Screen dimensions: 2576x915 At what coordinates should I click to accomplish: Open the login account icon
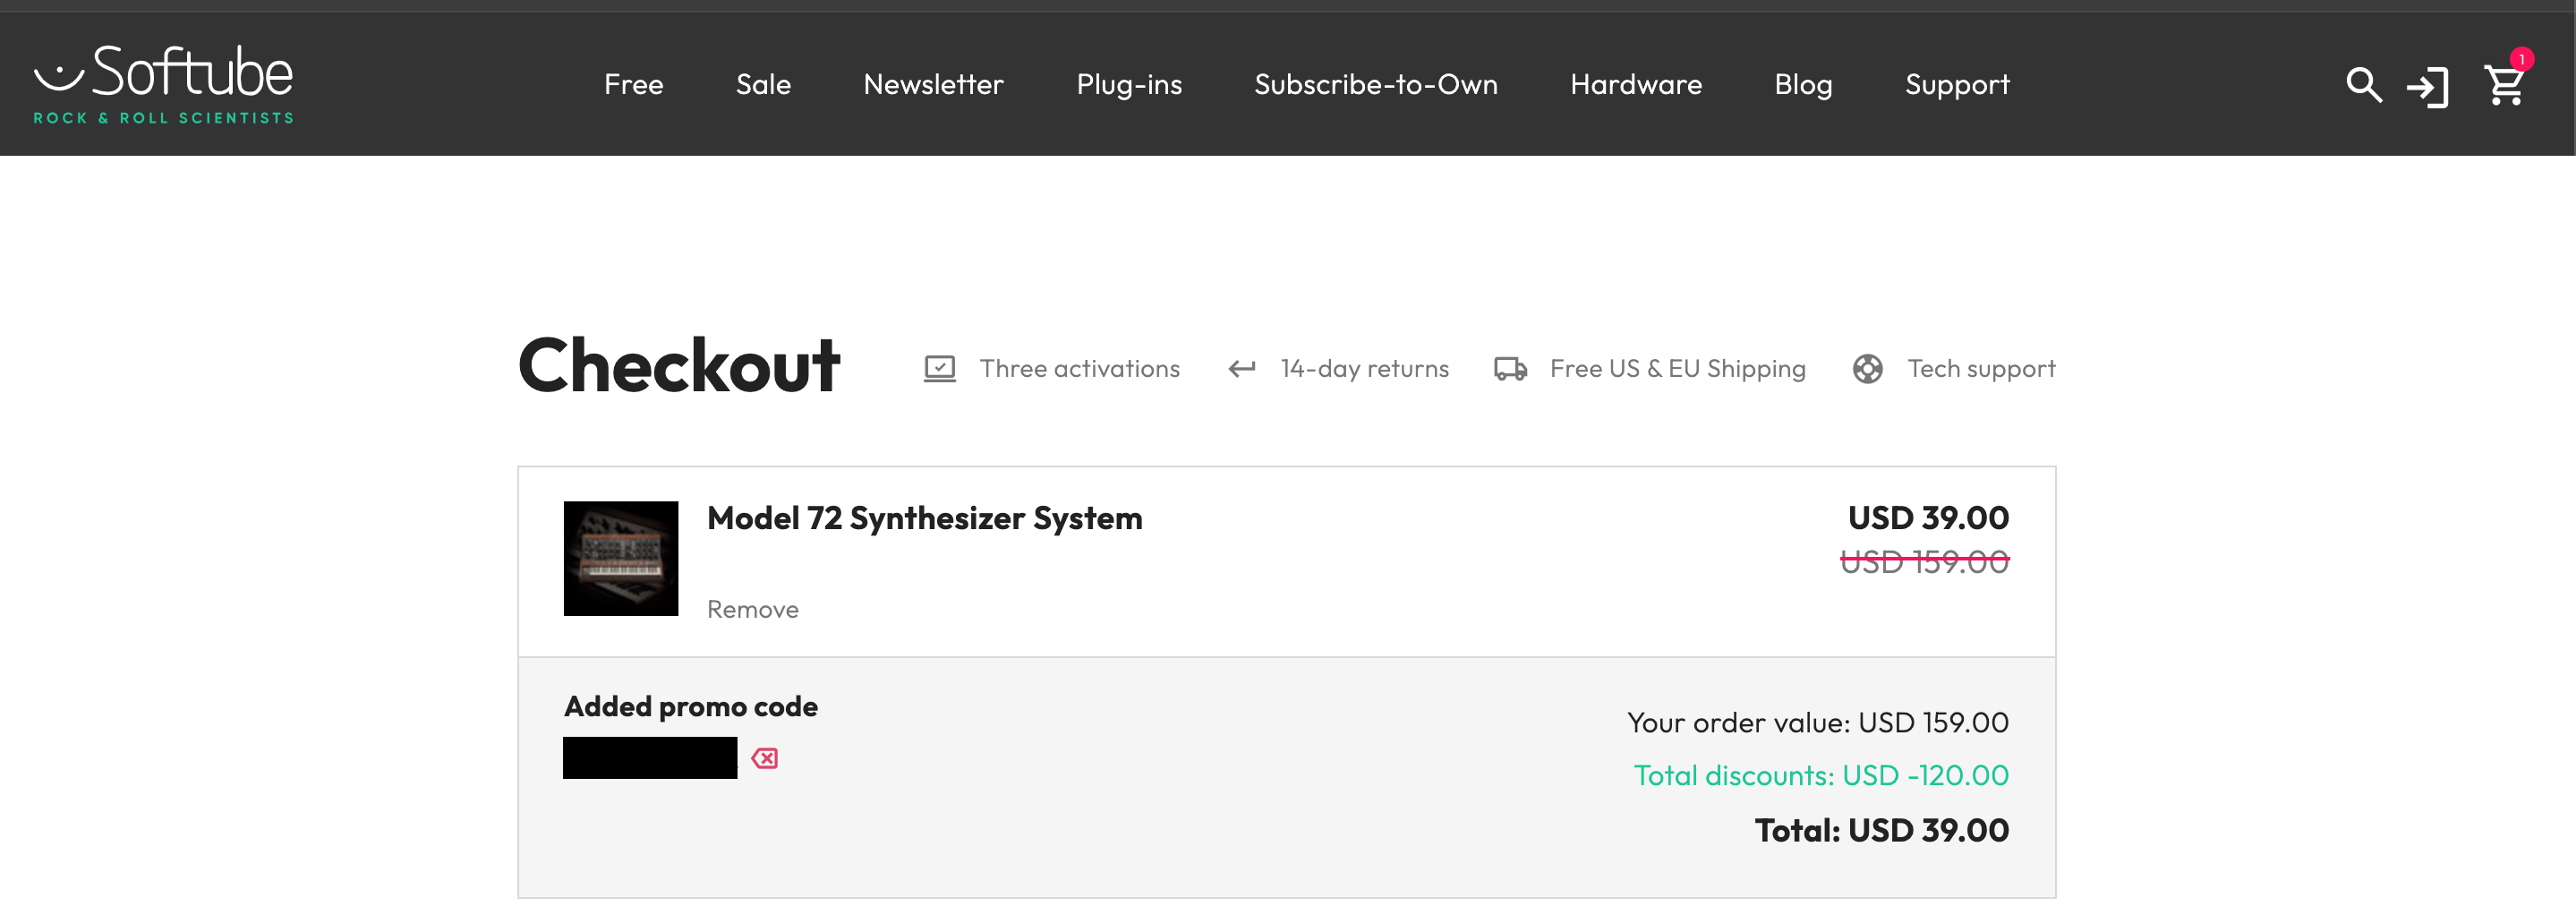tap(2427, 87)
